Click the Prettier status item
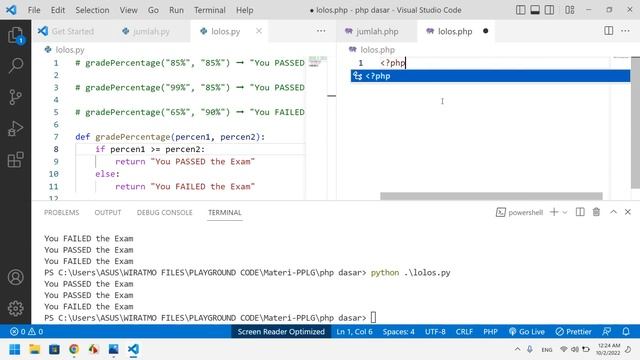 573,331
